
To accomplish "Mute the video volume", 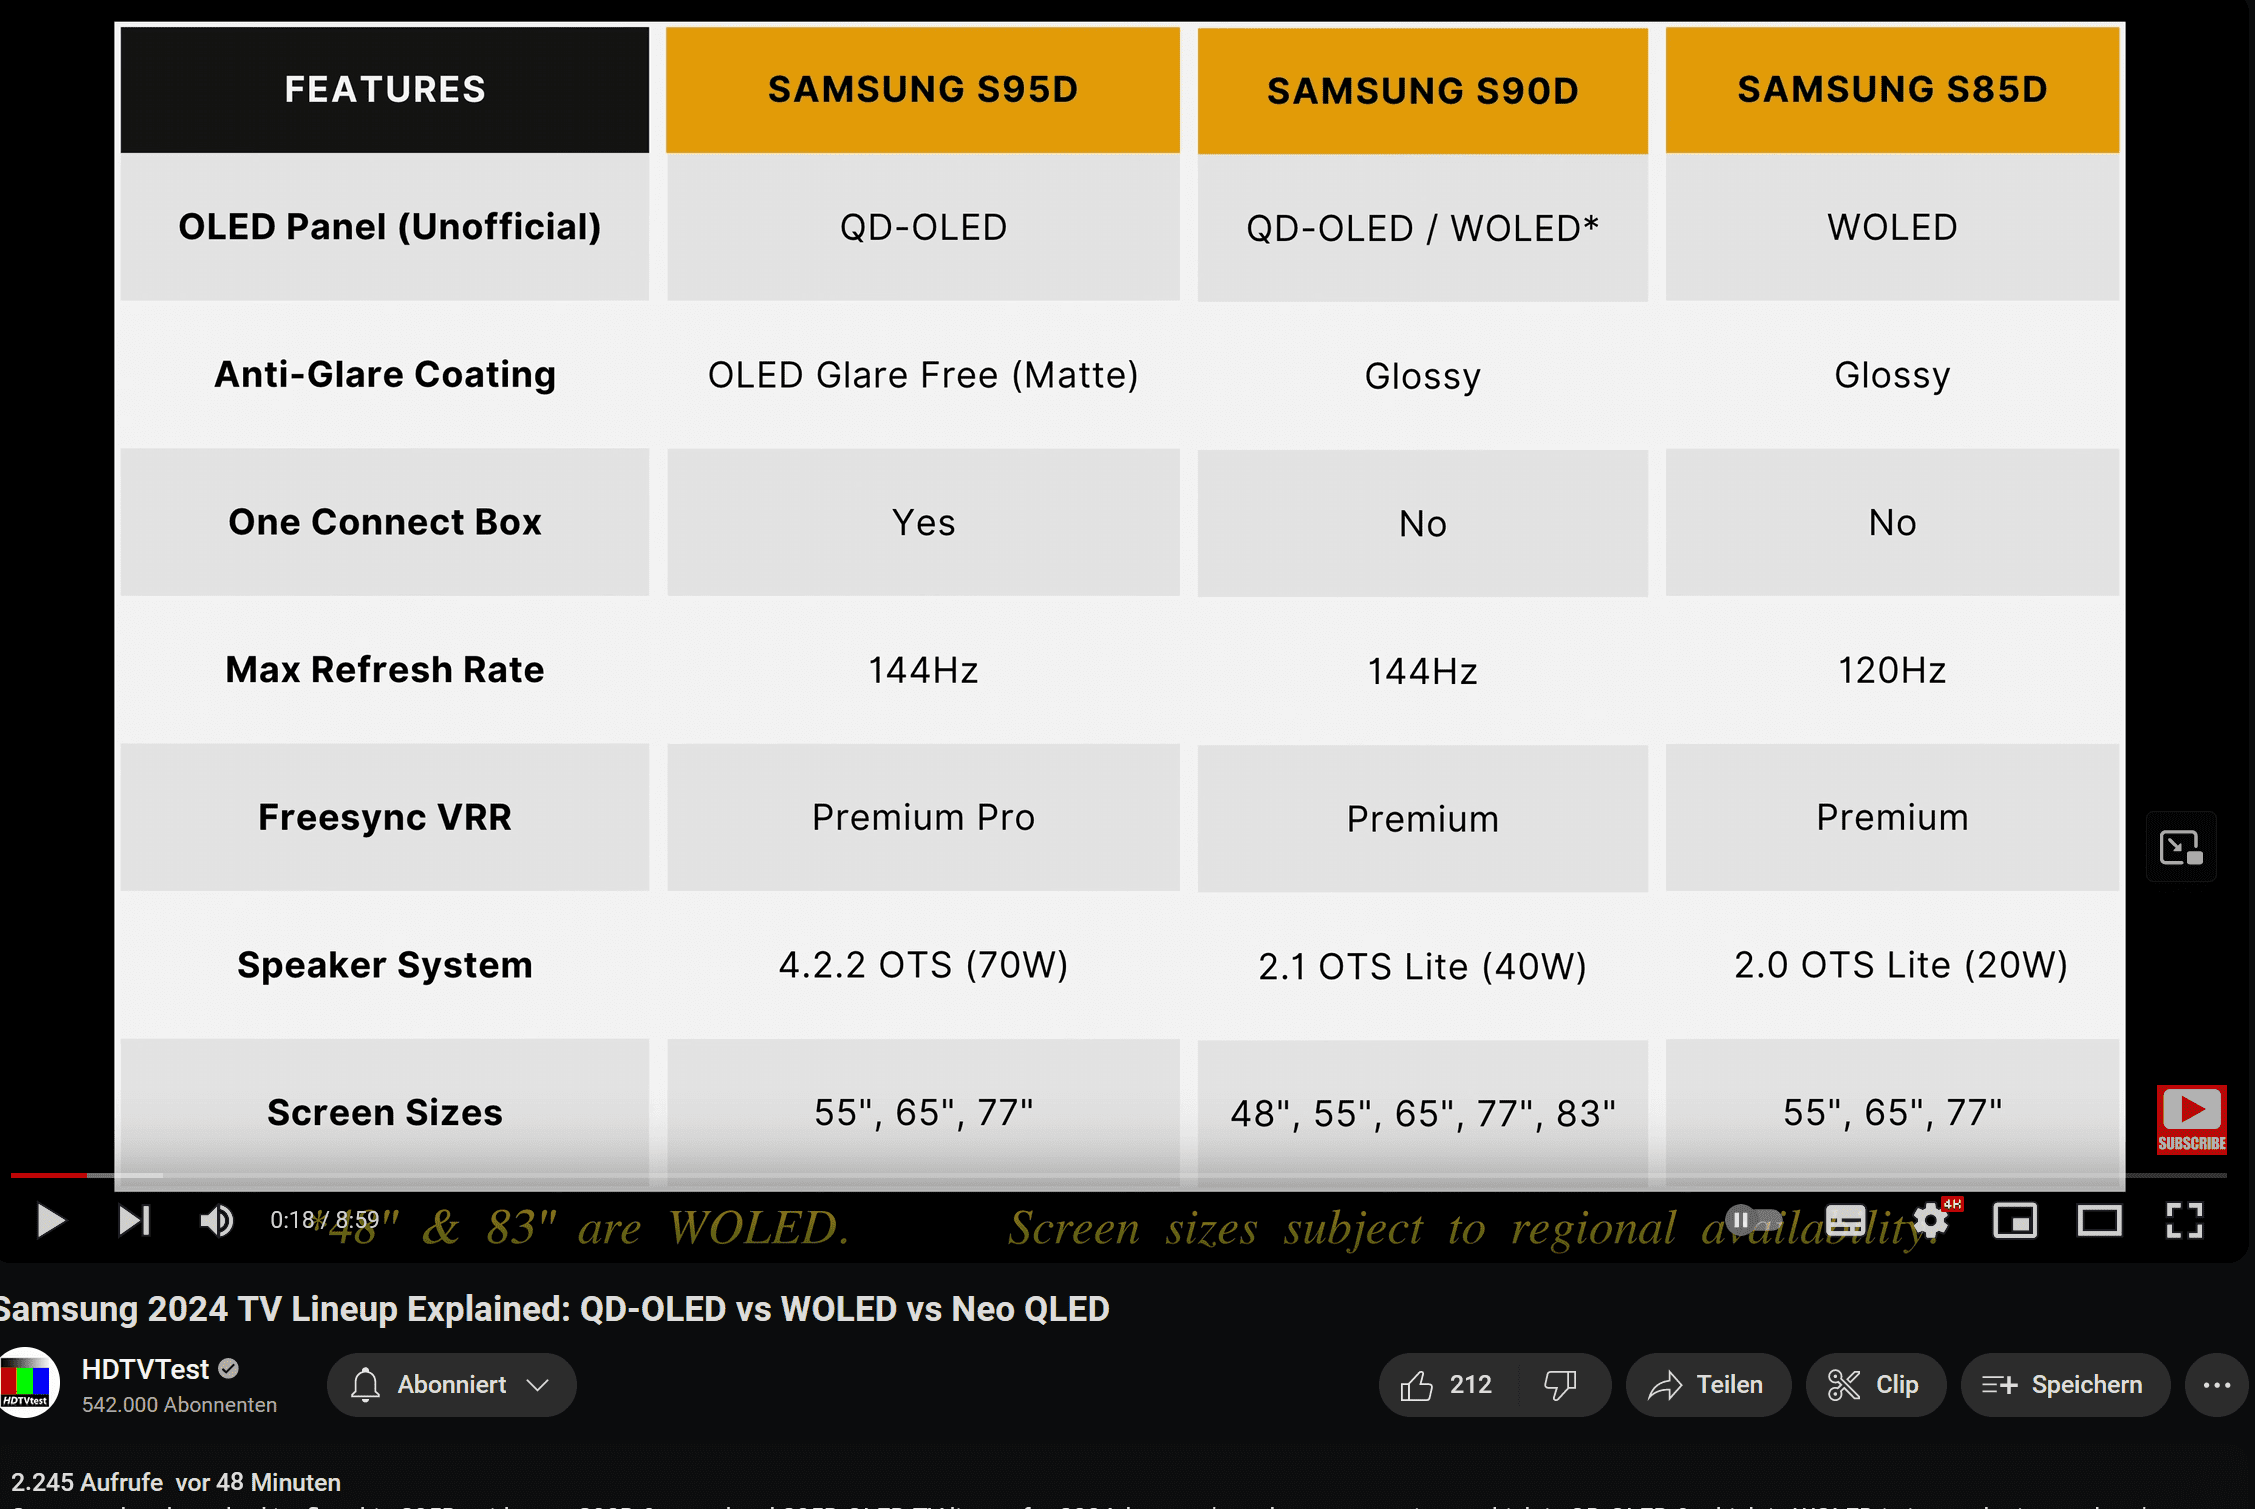I will (216, 1221).
